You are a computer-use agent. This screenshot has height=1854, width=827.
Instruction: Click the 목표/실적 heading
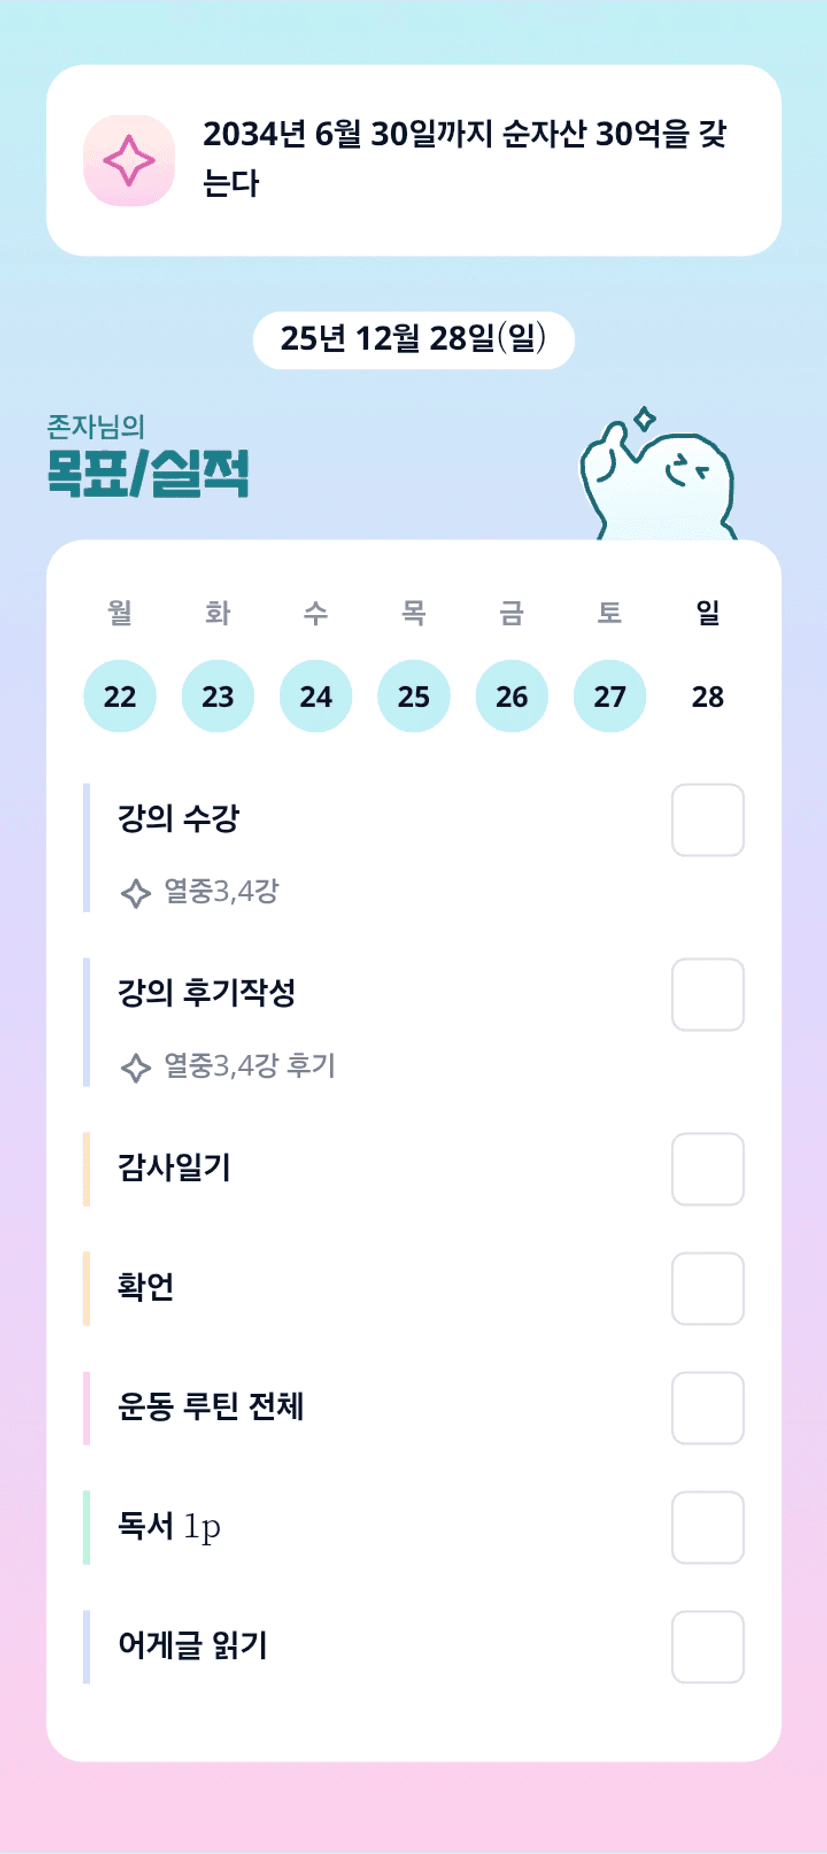(x=148, y=474)
